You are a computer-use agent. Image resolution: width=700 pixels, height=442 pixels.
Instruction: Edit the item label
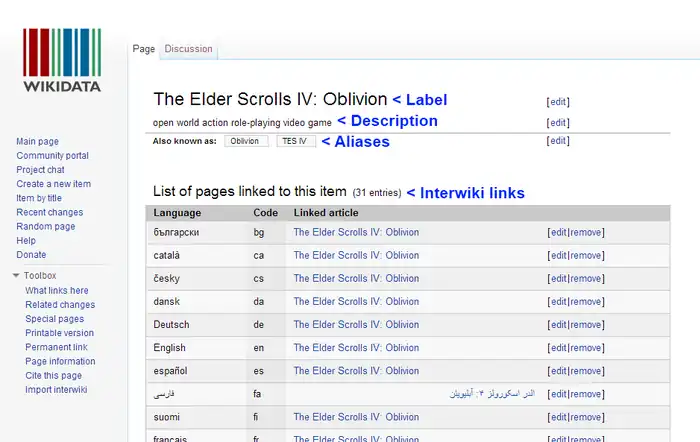[558, 101]
